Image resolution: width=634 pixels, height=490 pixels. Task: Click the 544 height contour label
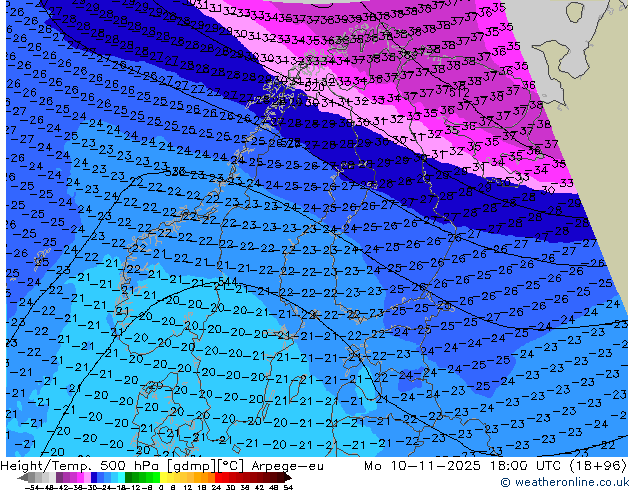227,281
